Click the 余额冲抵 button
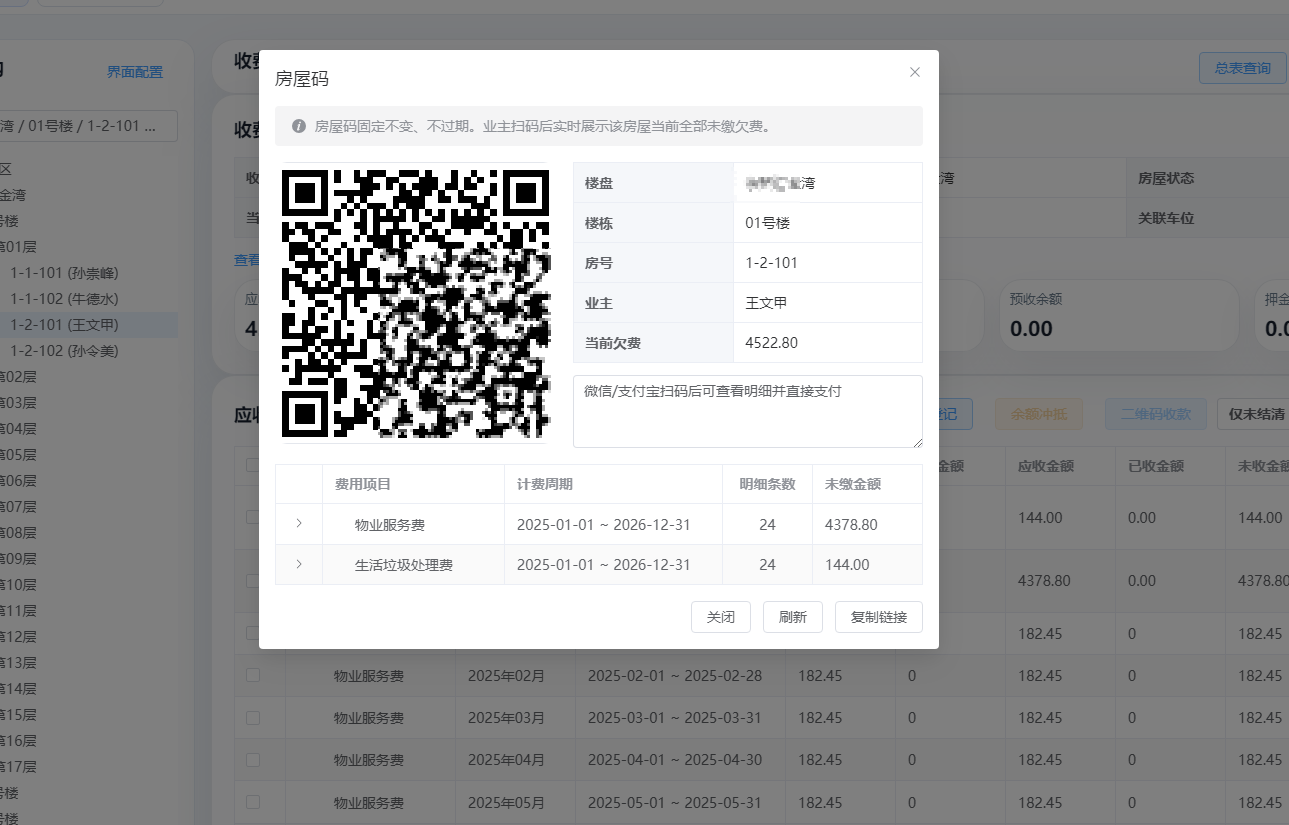Image resolution: width=1289 pixels, height=825 pixels. point(1039,414)
